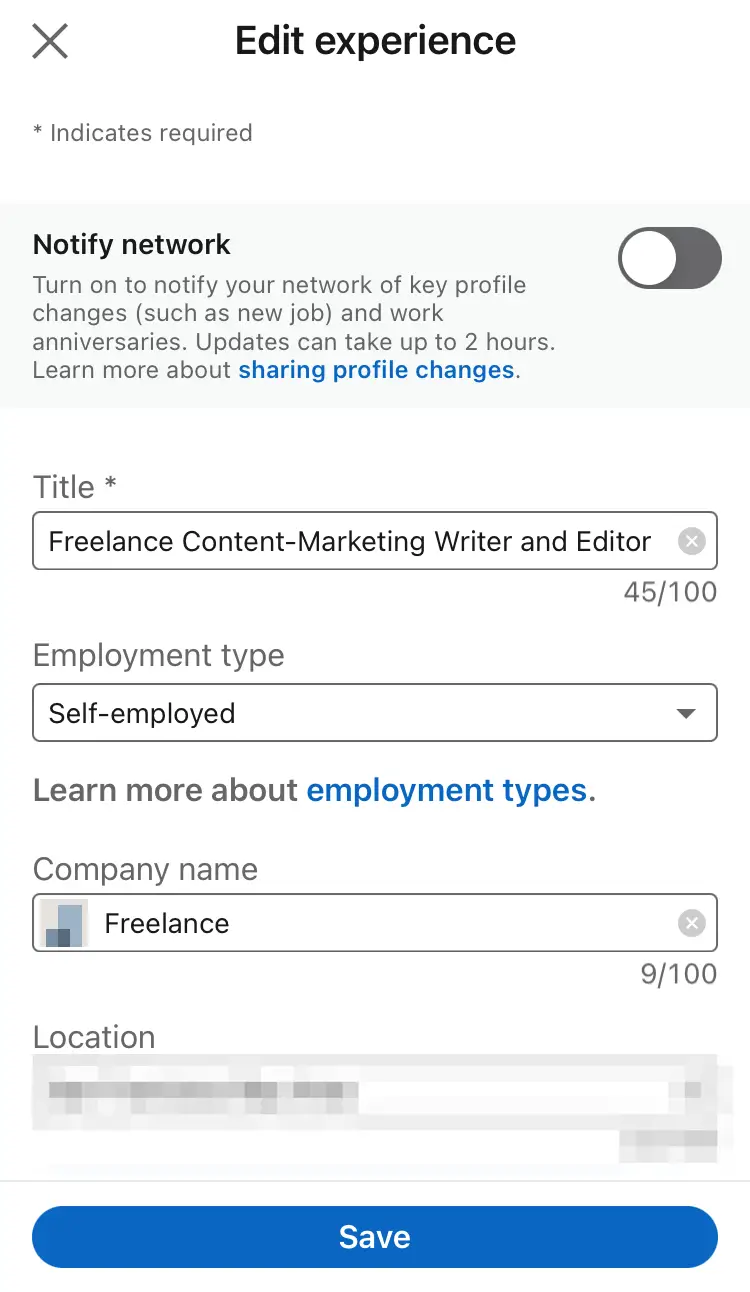The height and width of the screenshot is (1292, 750).
Task: Click the Employment type label
Action: point(158,655)
